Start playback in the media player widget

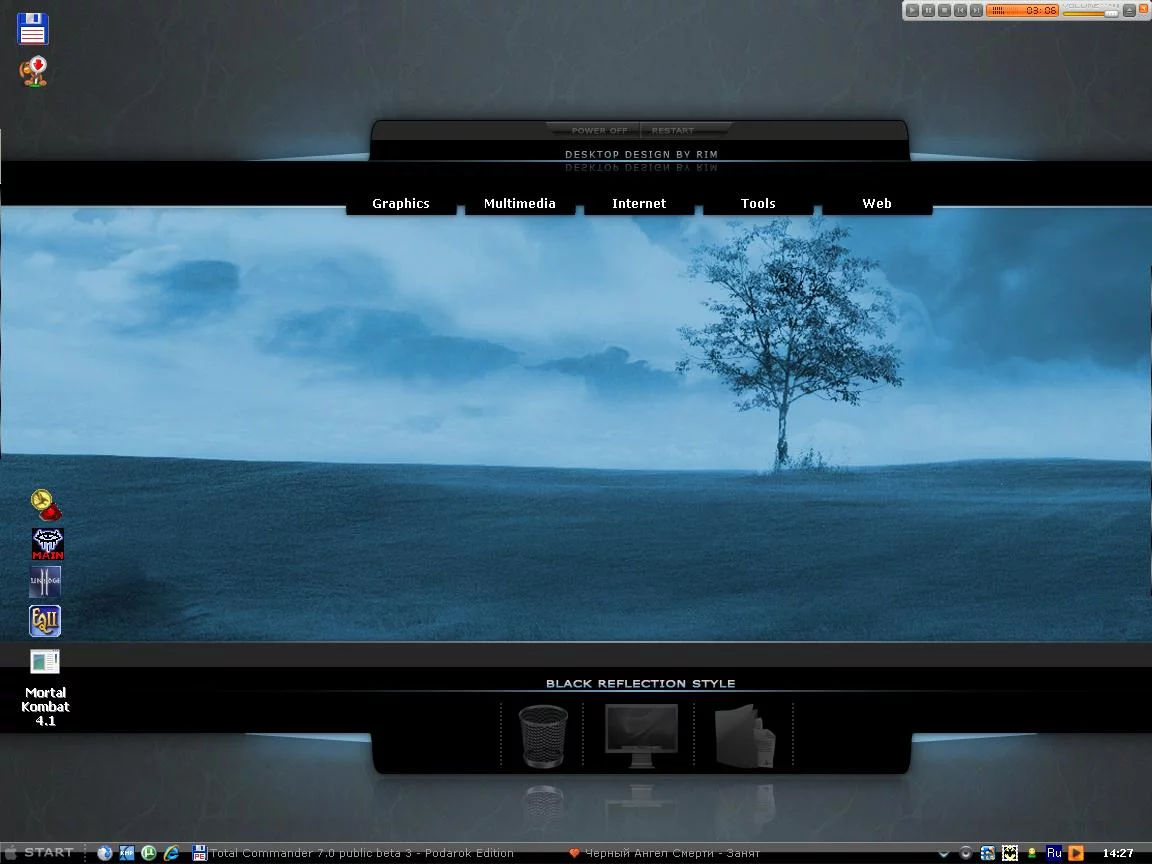point(912,10)
